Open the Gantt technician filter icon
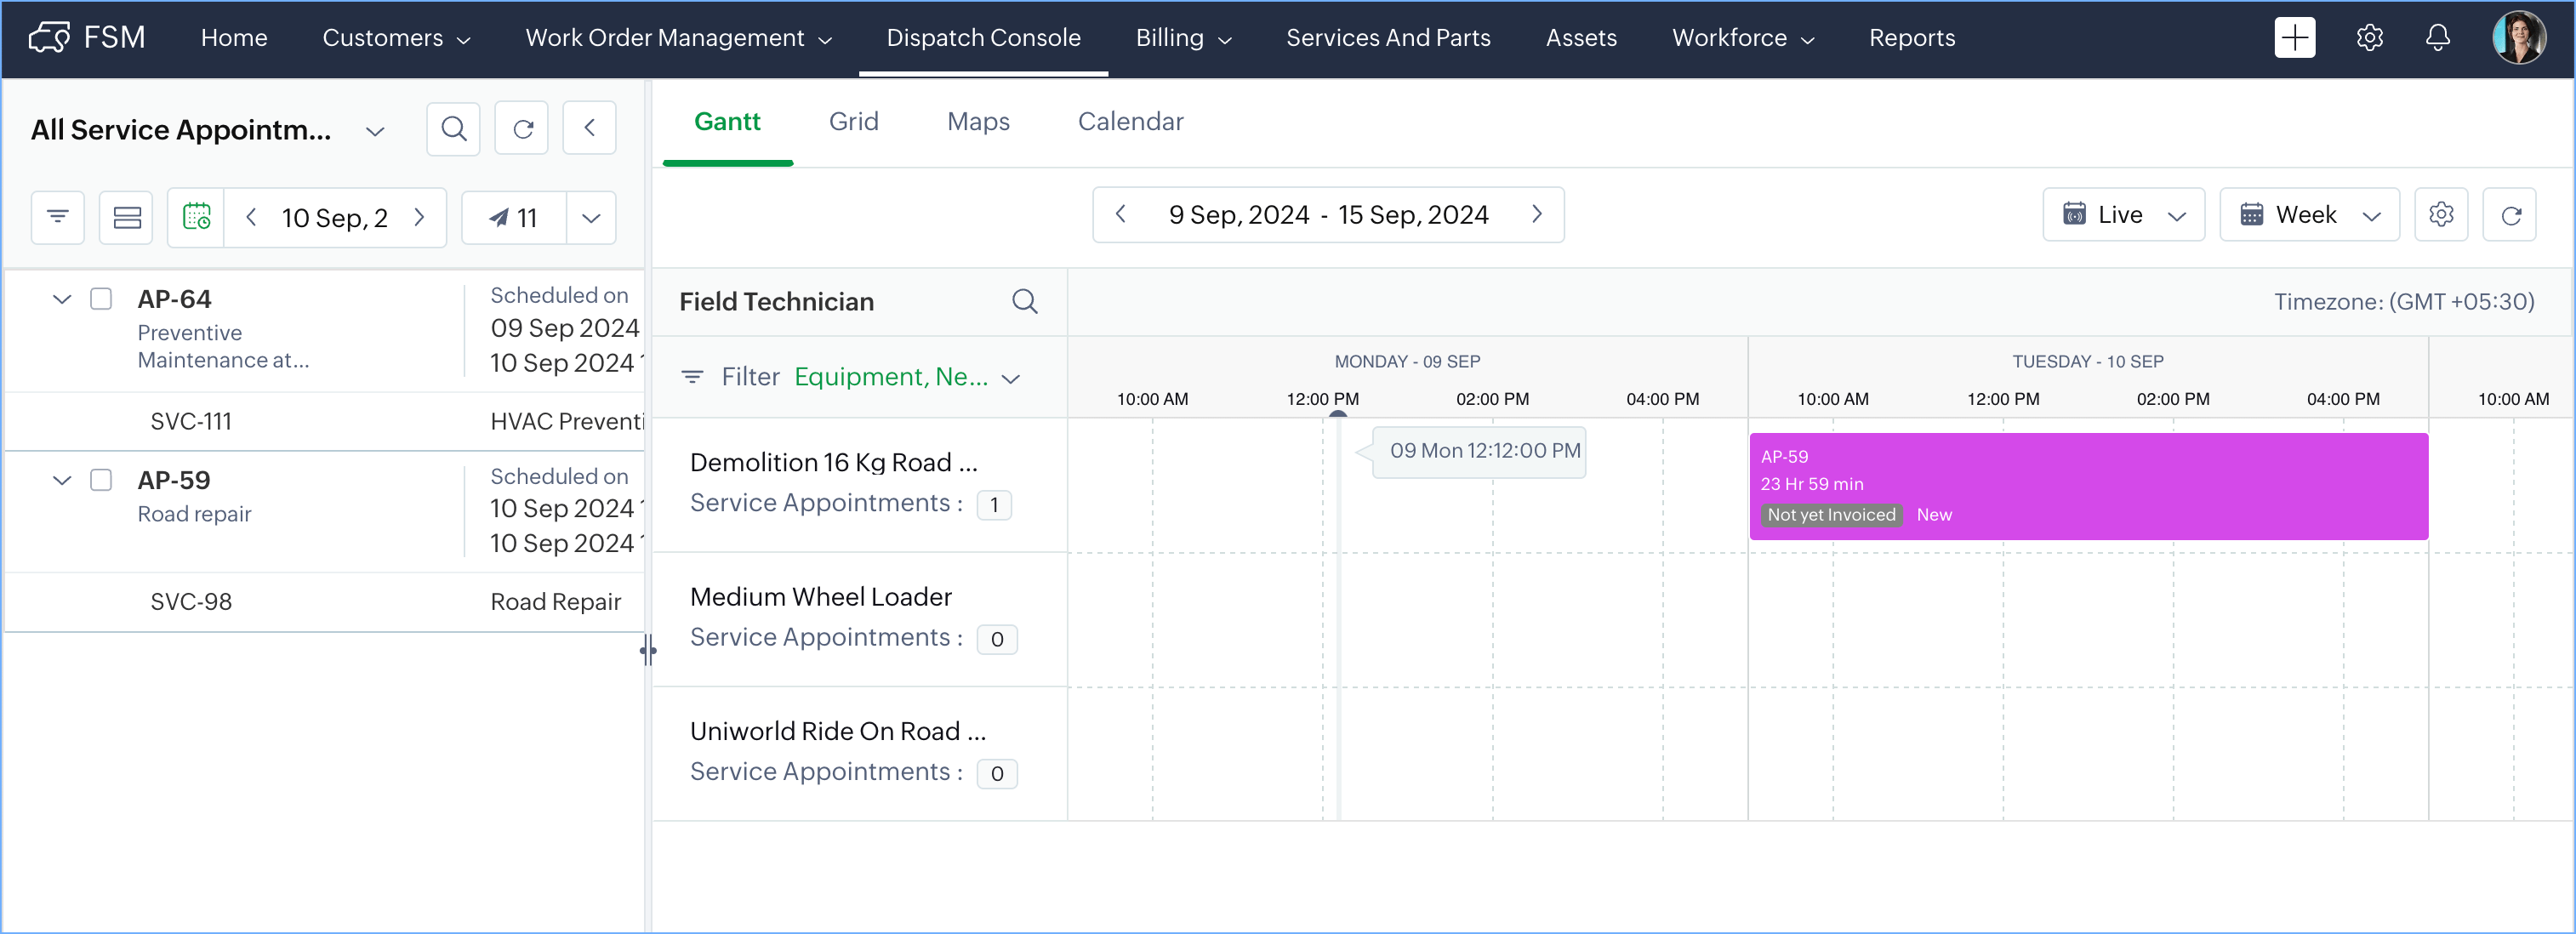Image resolution: width=2576 pixels, height=934 pixels. (692, 377)
